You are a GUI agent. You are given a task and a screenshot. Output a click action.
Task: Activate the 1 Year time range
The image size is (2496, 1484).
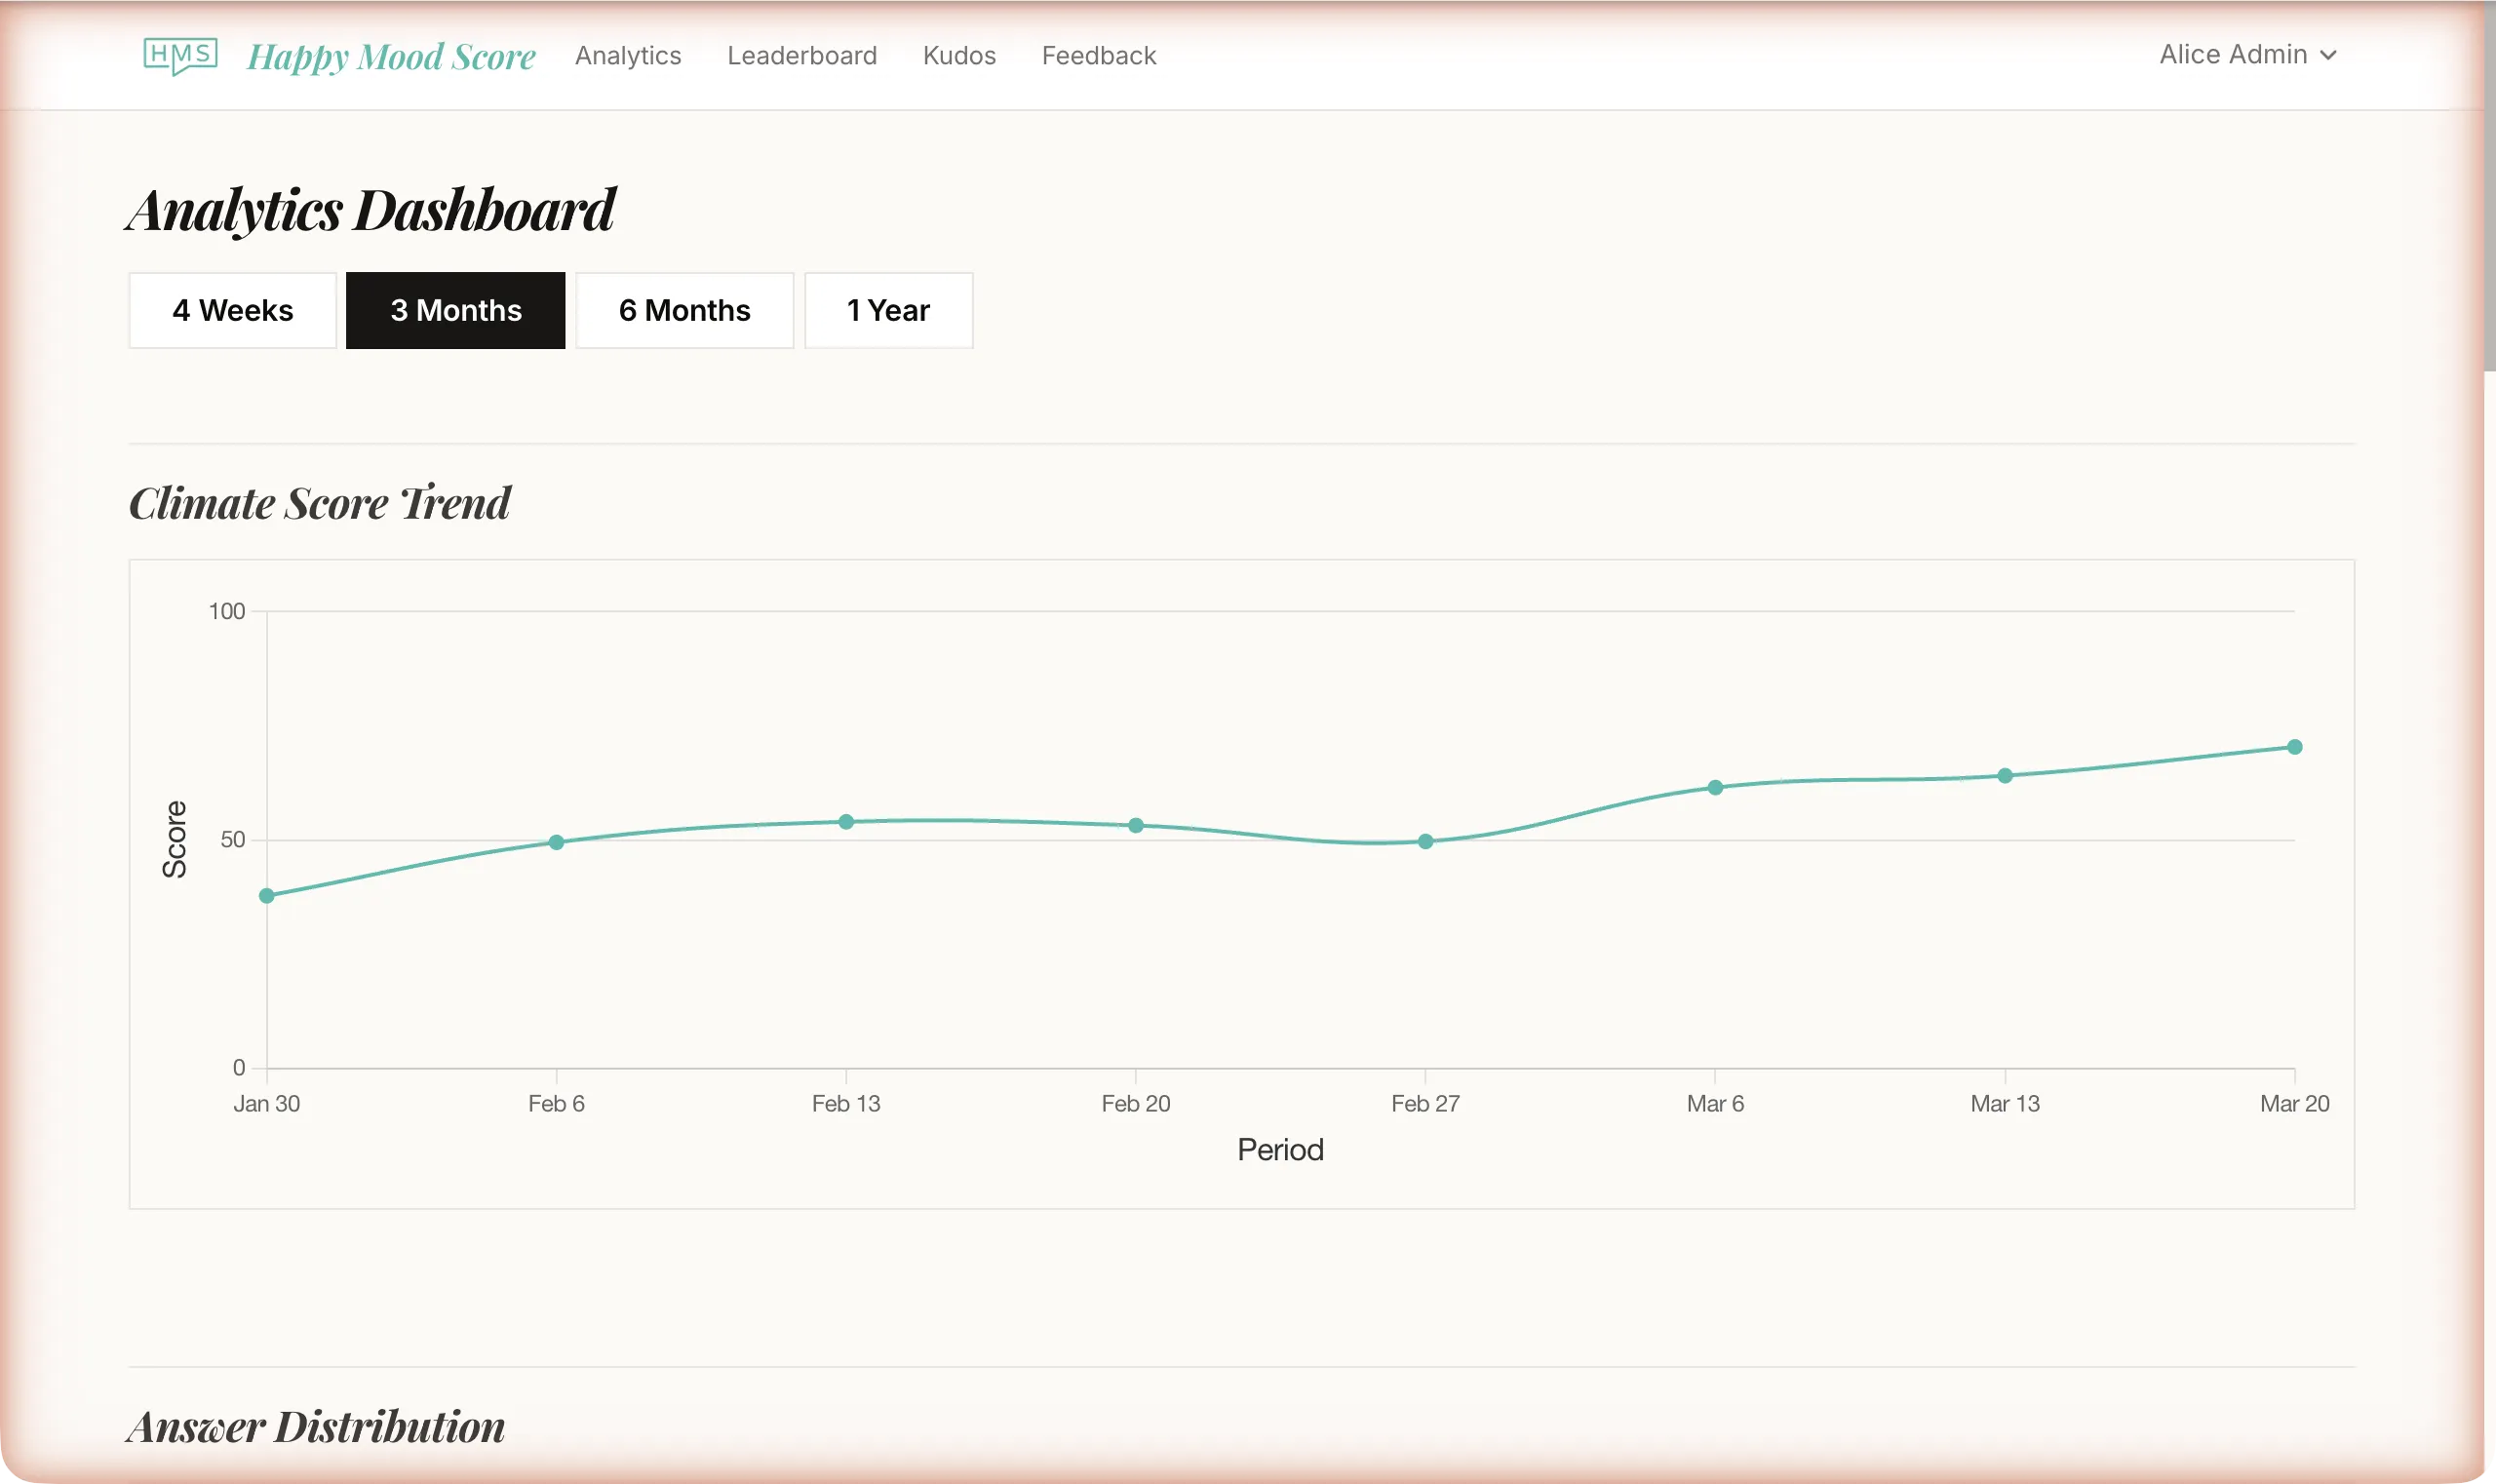point(888,310)
